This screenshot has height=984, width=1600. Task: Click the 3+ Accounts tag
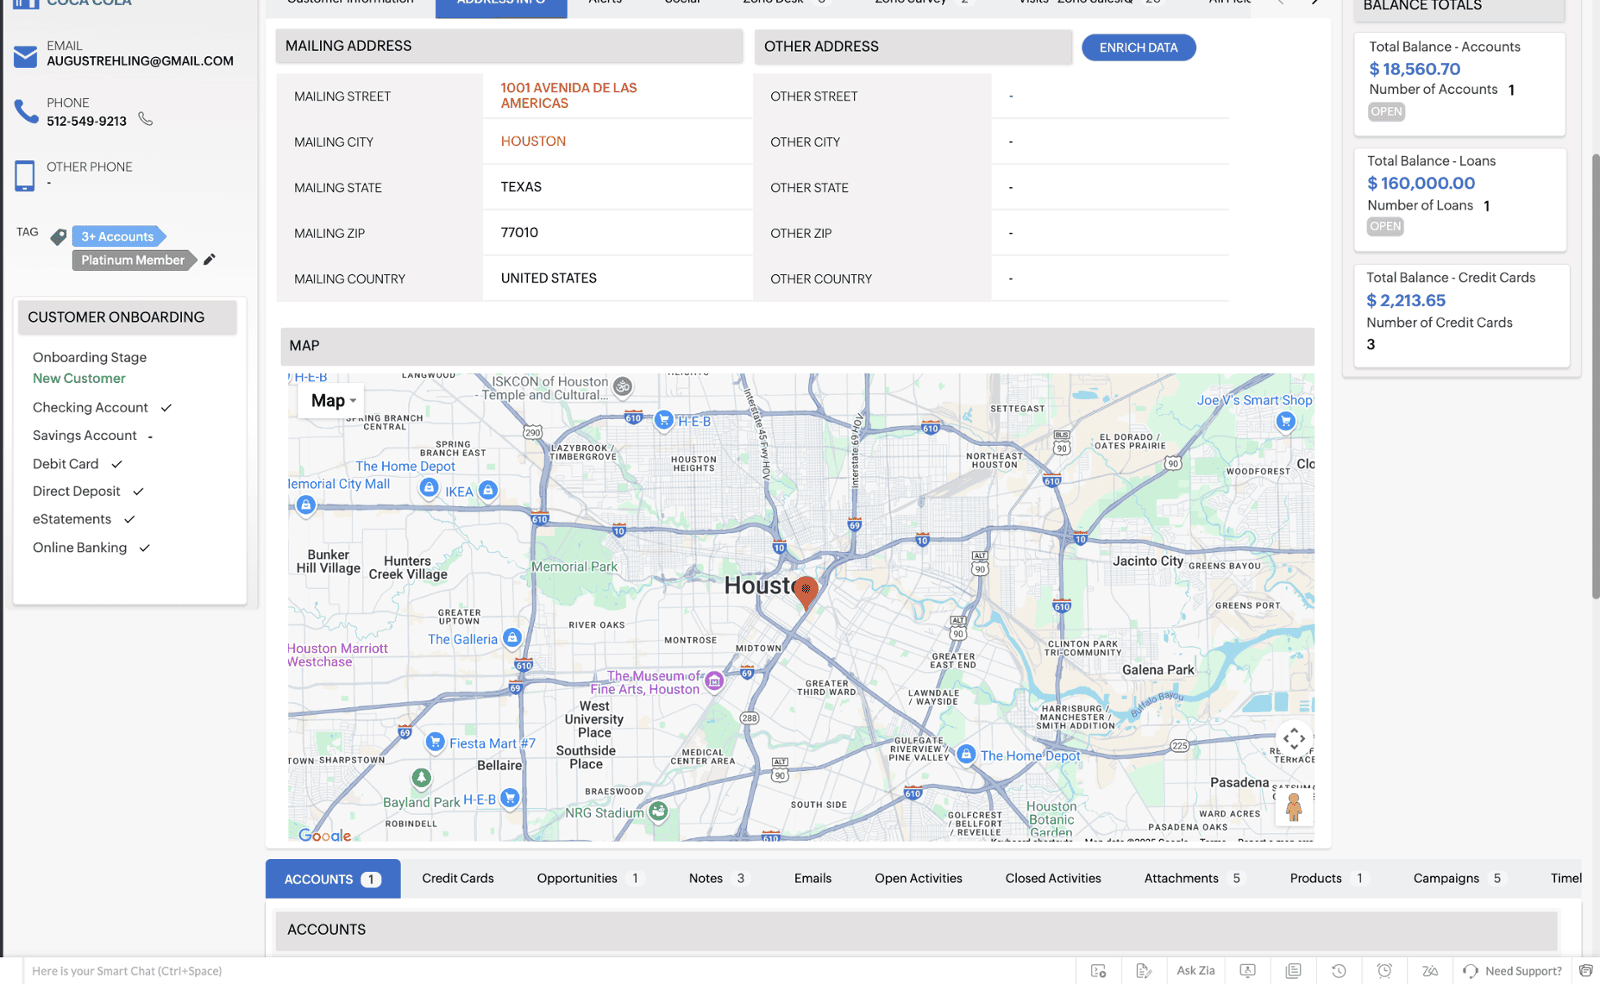[118, 237]
